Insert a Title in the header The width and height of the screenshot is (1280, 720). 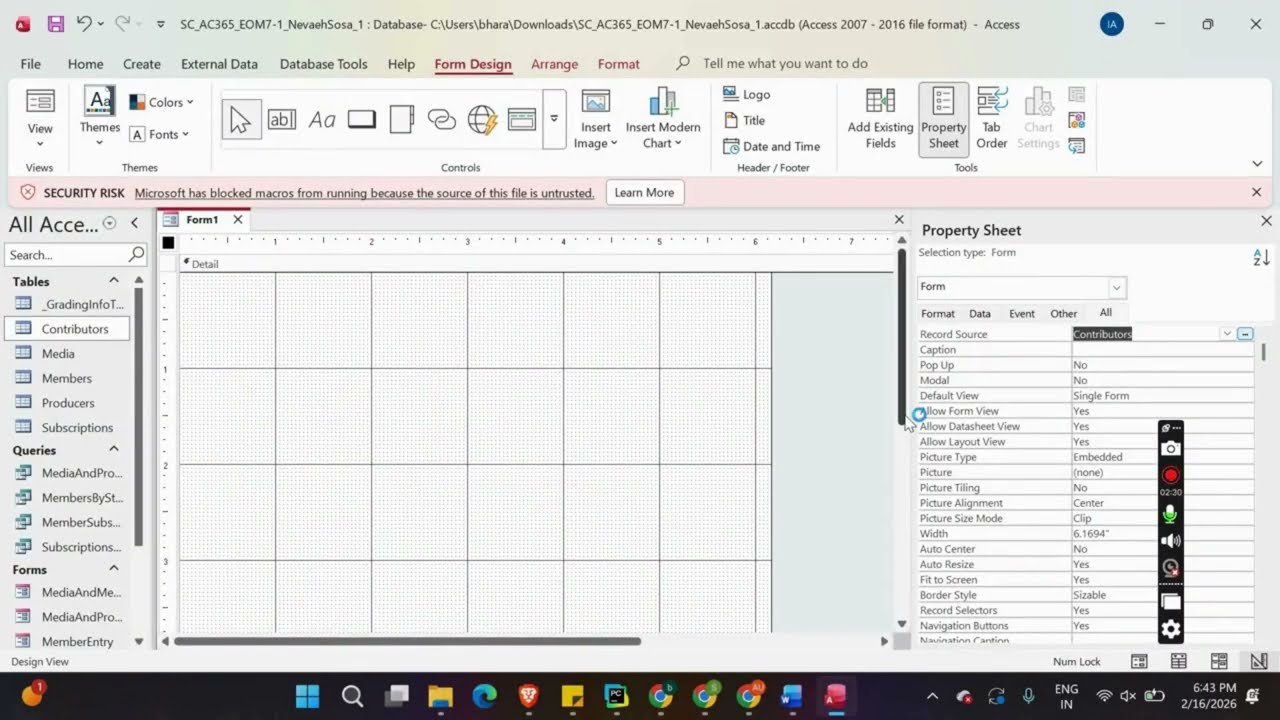coord(744,120)
